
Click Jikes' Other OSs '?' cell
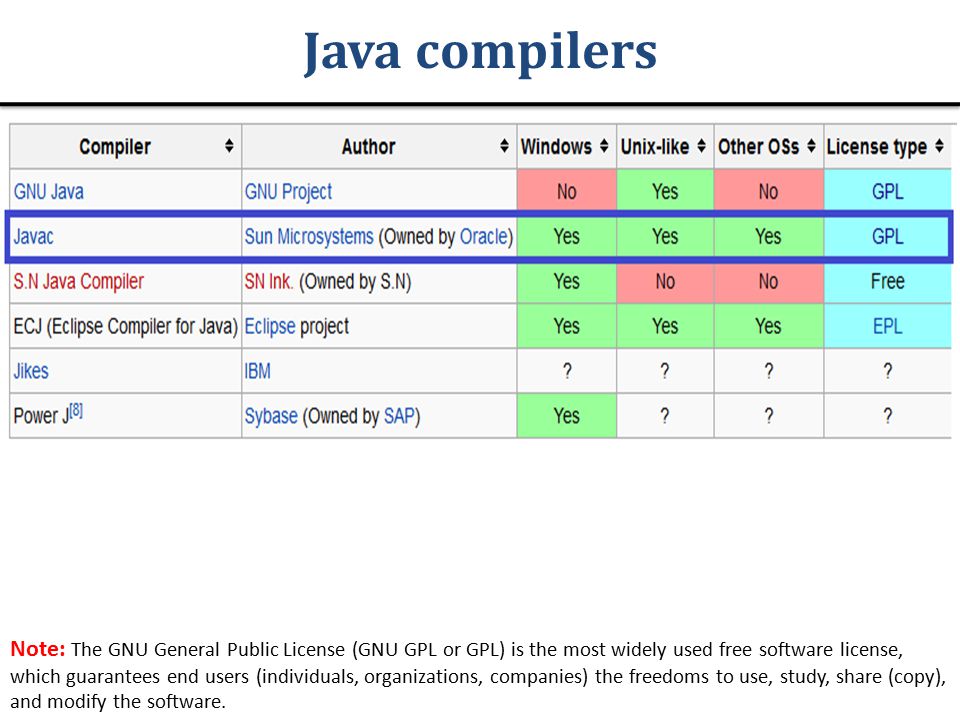(768, 371)
